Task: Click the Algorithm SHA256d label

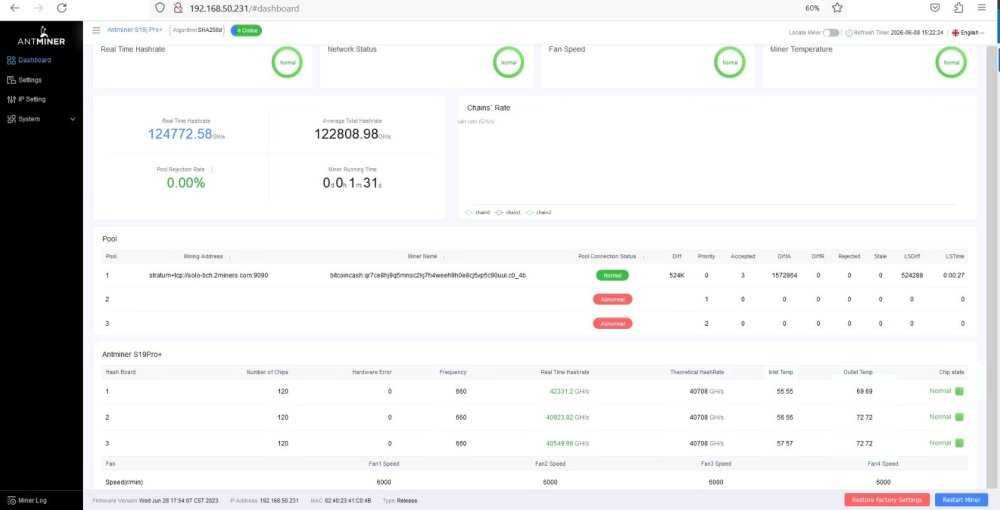Action: (198, 30)
